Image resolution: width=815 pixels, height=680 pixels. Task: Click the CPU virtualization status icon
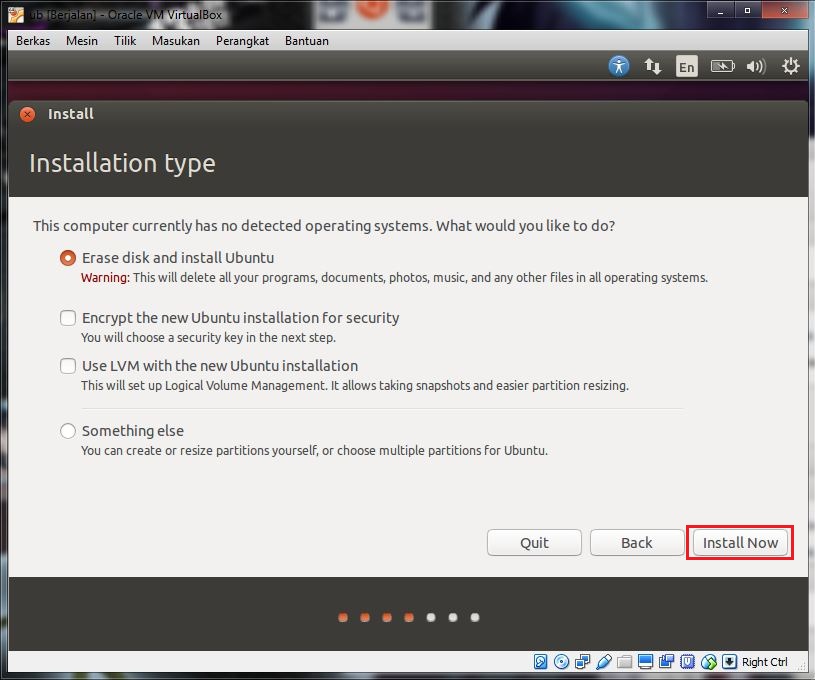click(x=687, y=661)
